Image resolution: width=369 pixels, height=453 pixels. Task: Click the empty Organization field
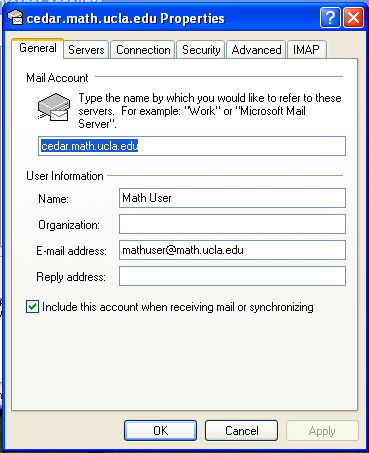pyautogui.click(x=232, y=224)
